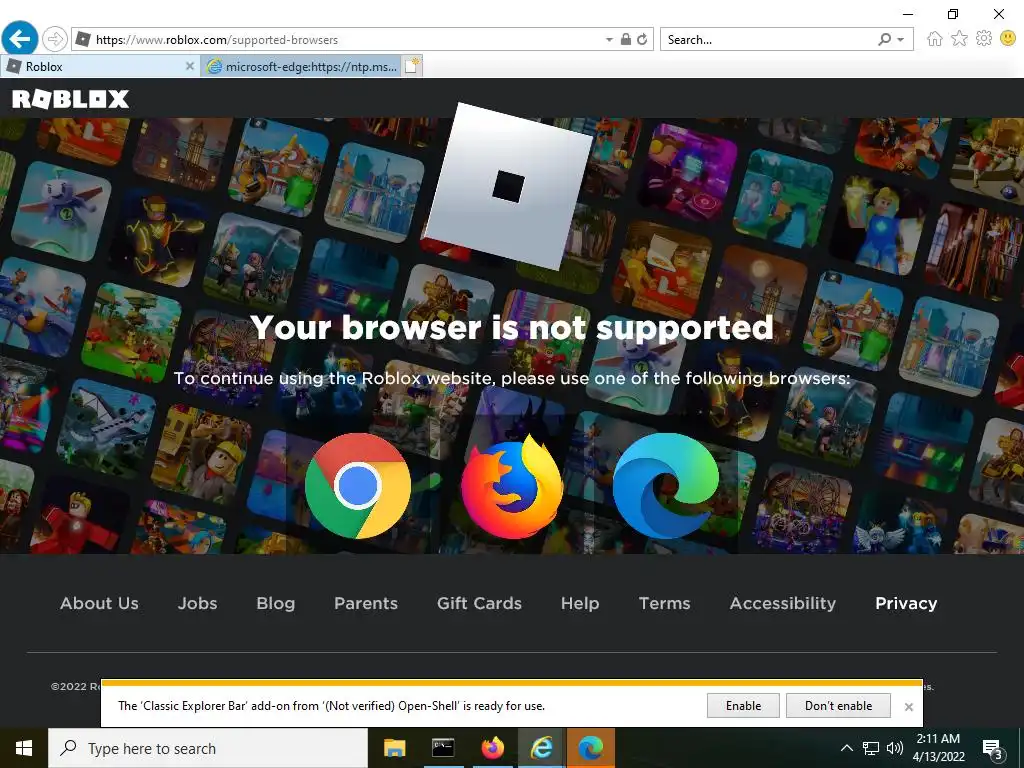Image resolution: width=1024 pixels, height=768 pixels.
Task: Open File Explorer from the taskbar
Action: 394,748
